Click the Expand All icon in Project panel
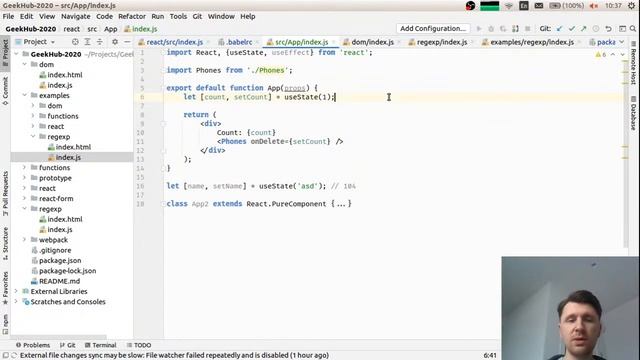The height and width of the screenshot is (360, 640). (x=87, y=42)
